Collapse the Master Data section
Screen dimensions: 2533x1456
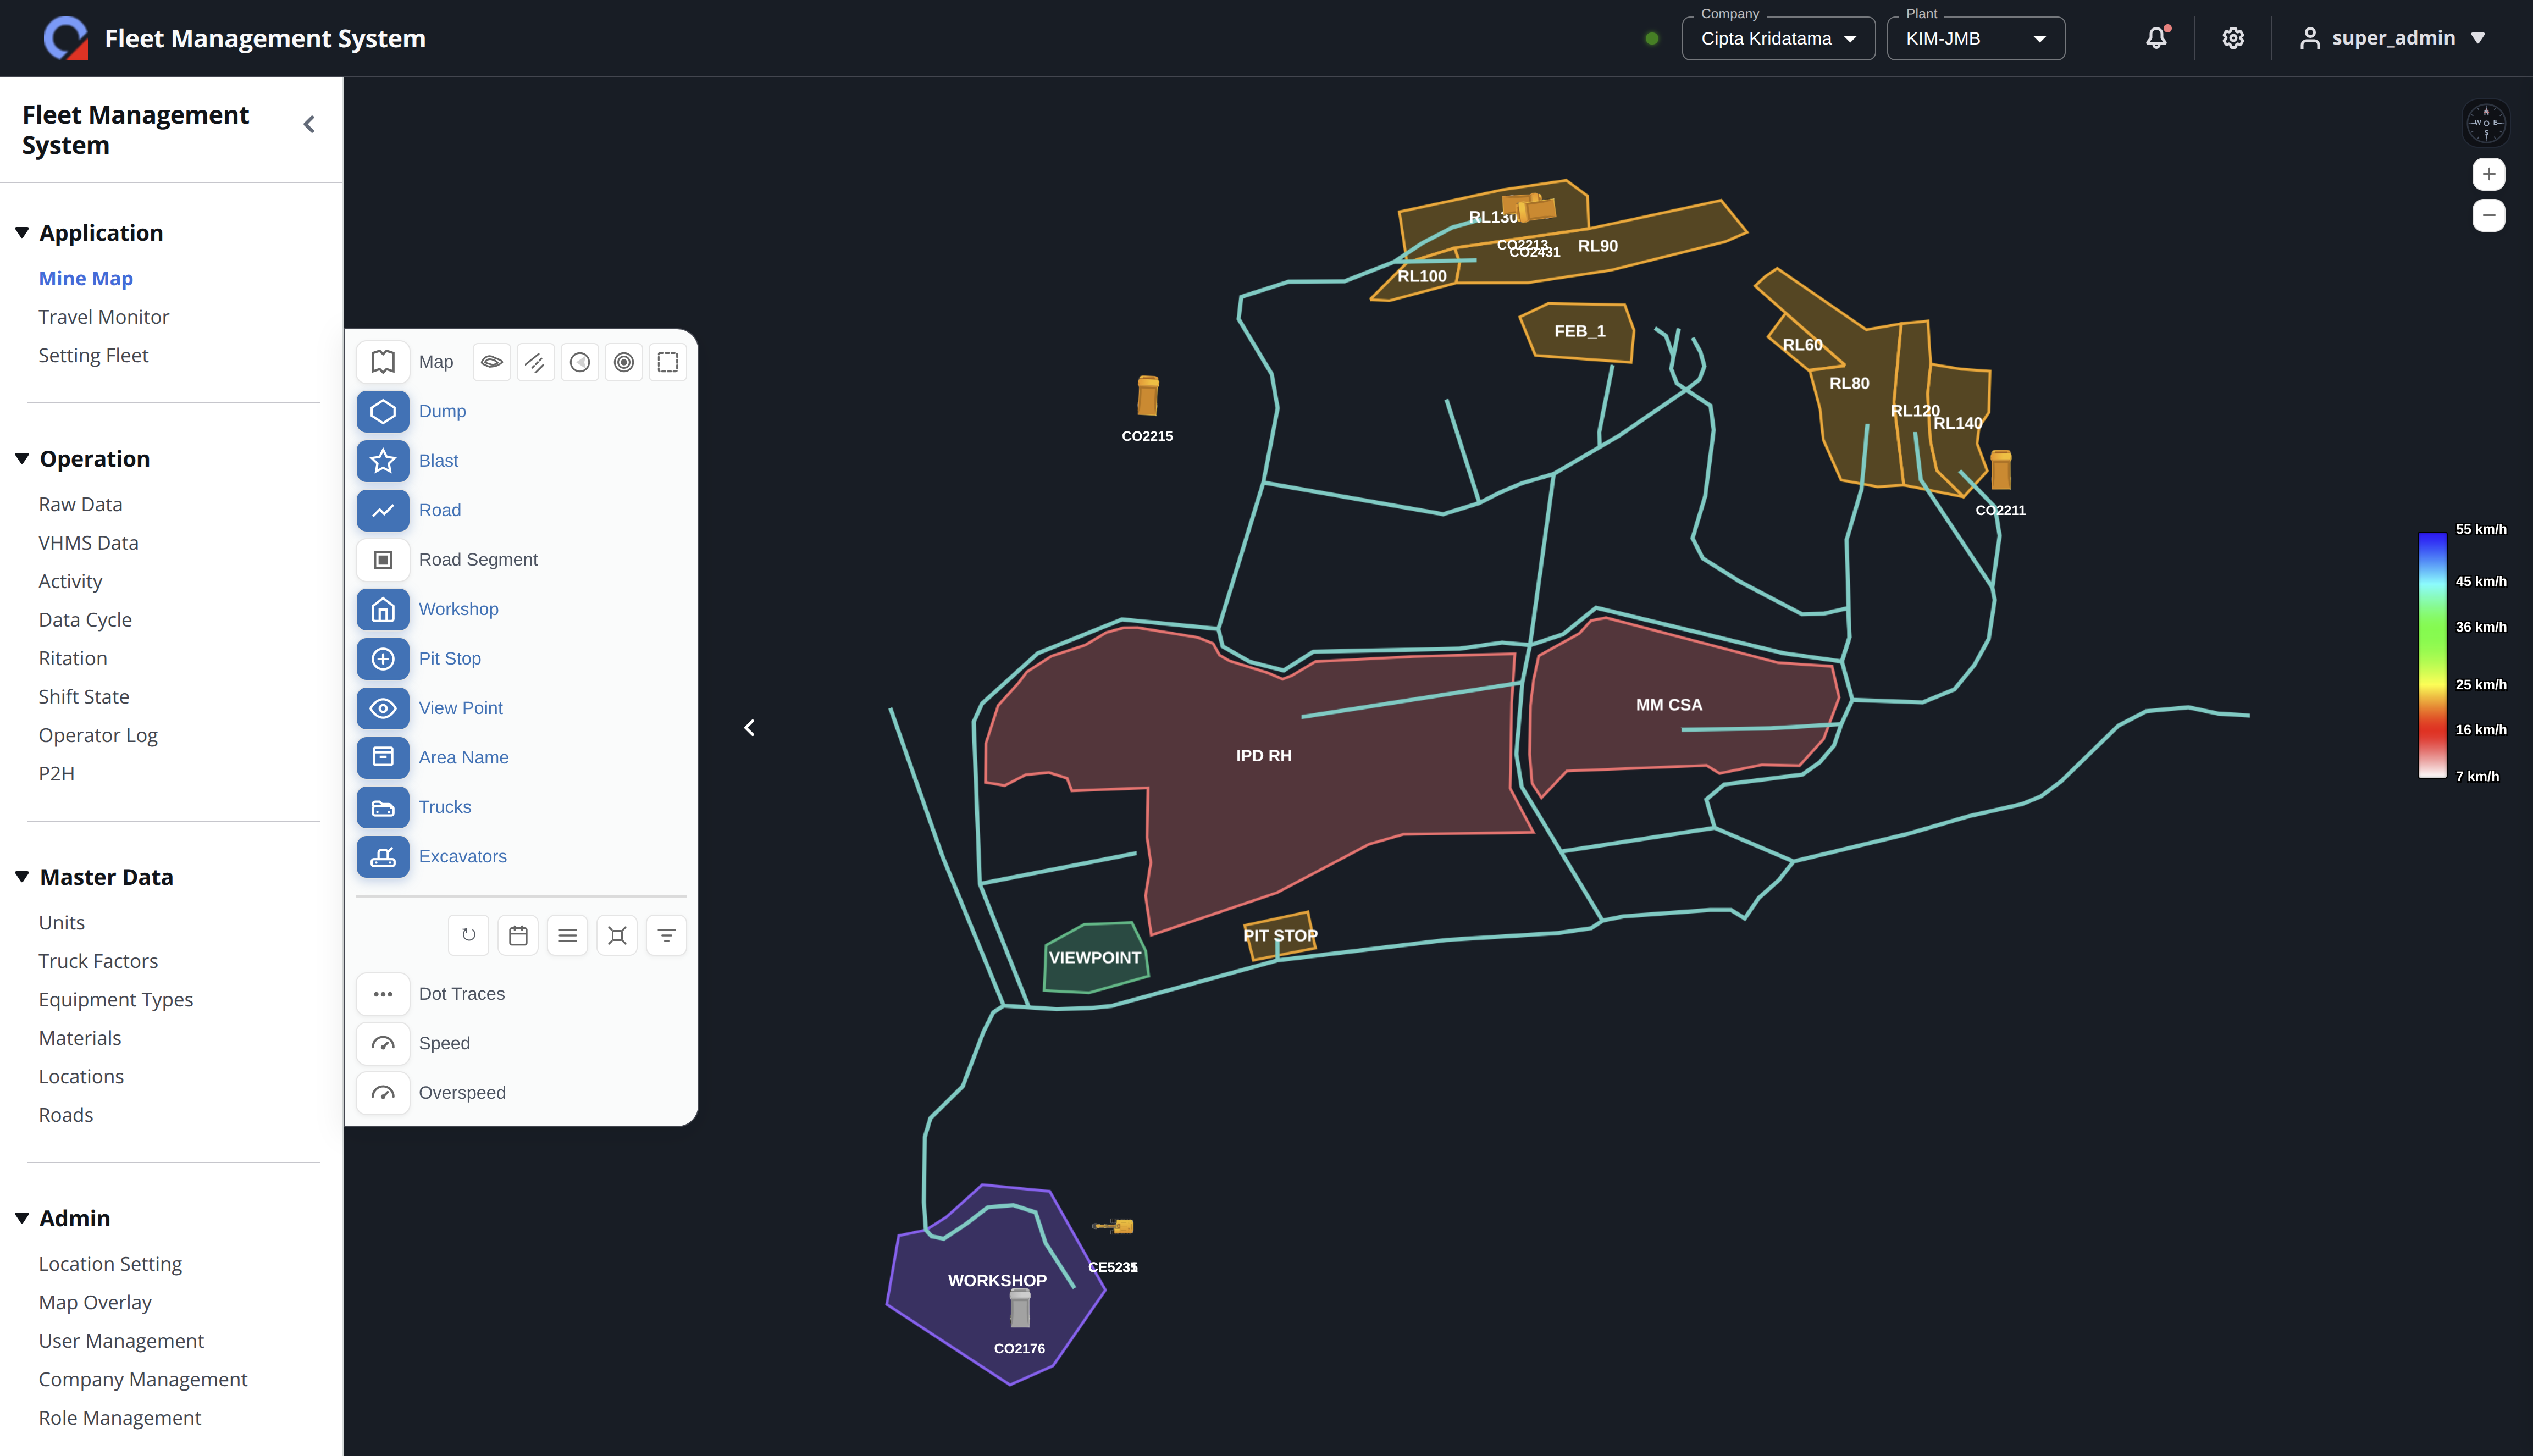[x=21, y=877]
